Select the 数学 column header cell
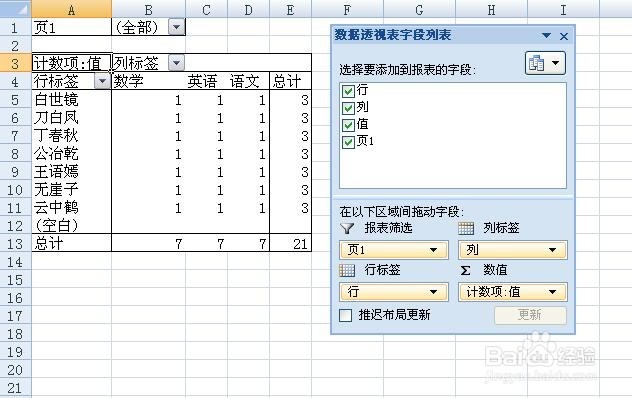Screen dimensions: 632x398 click(148, 81)
